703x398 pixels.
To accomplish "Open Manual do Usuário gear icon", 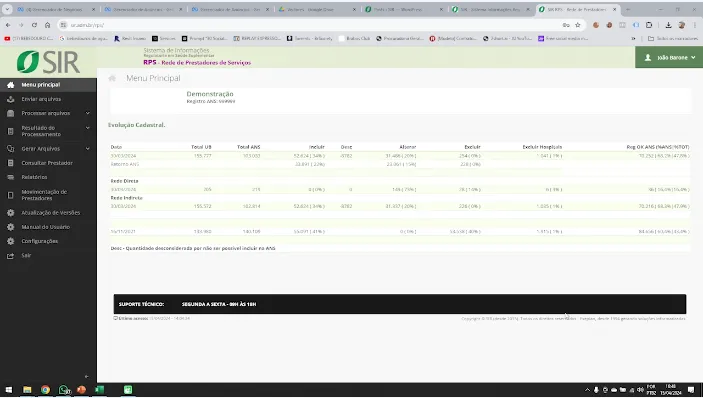I will pyautogui.click(x=10, y=227).
